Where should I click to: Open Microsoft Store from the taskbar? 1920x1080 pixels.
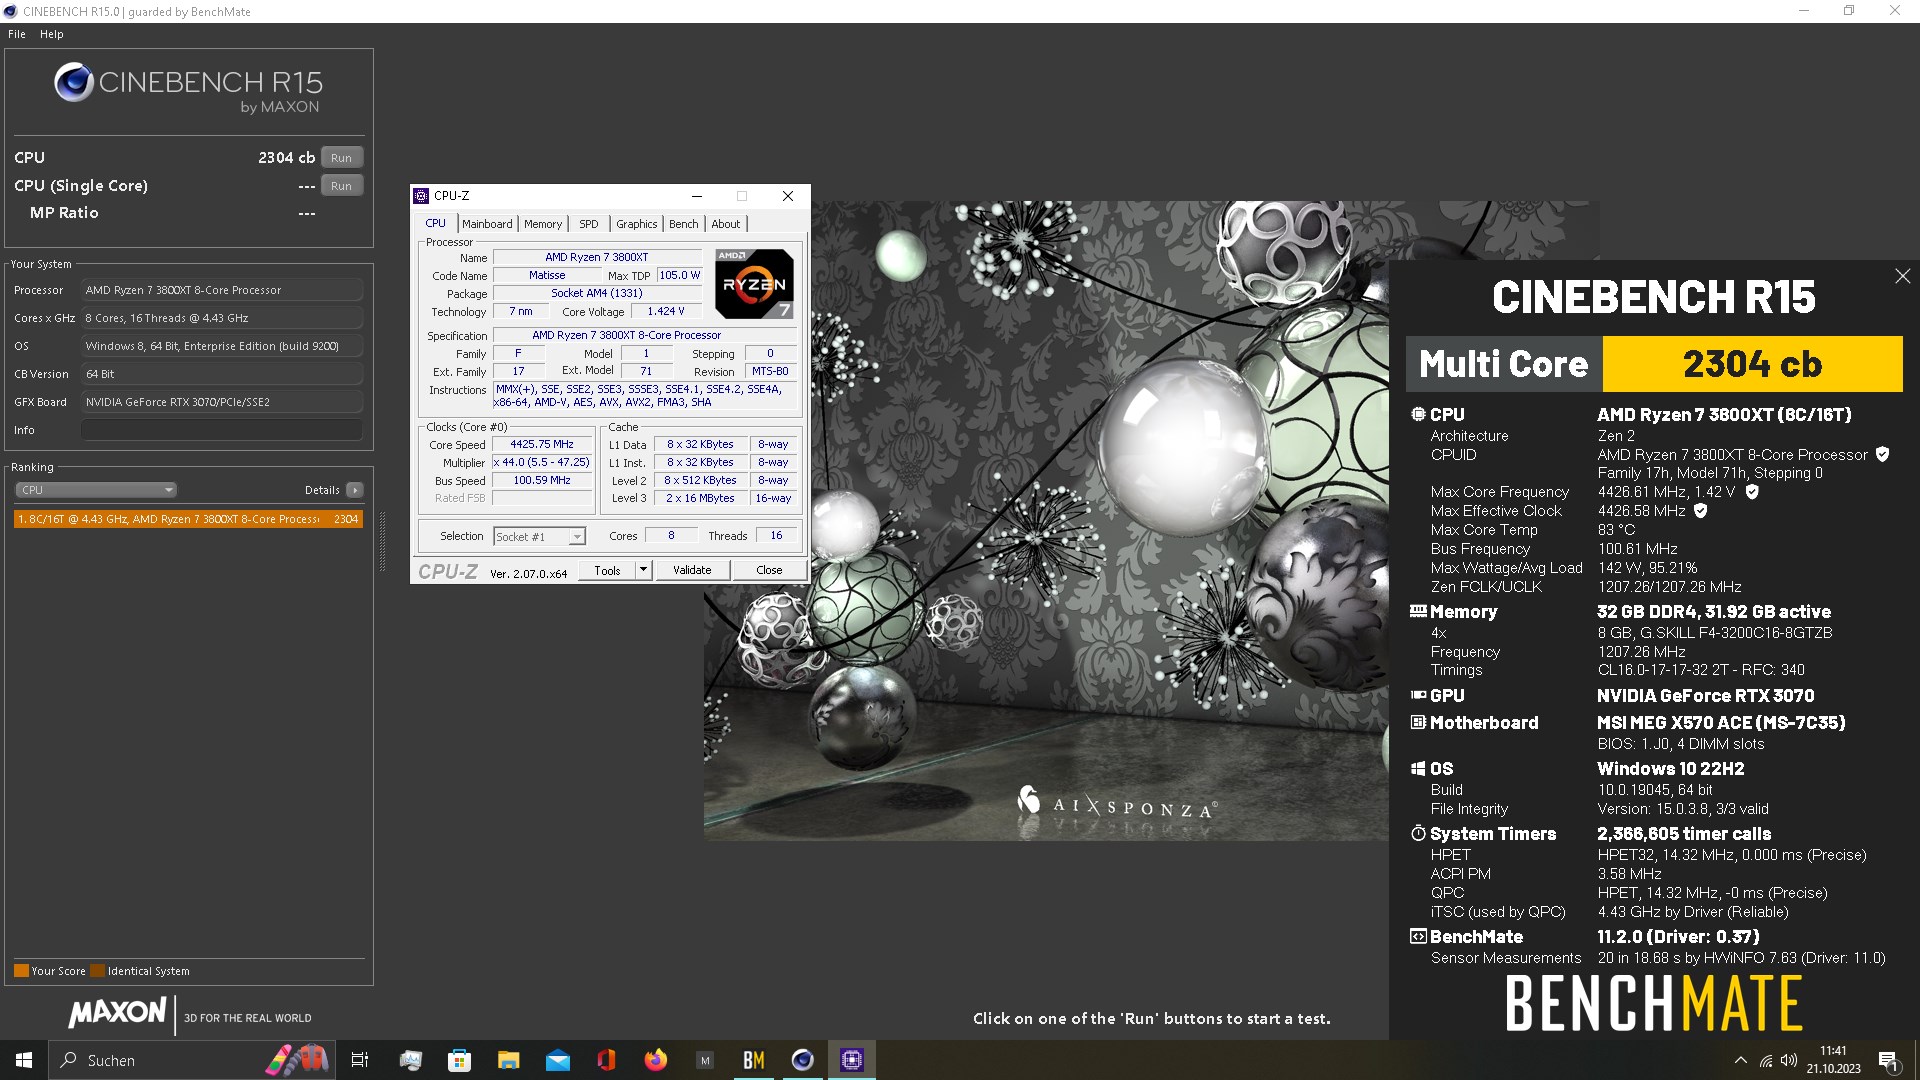click(x=459, y=1060)
